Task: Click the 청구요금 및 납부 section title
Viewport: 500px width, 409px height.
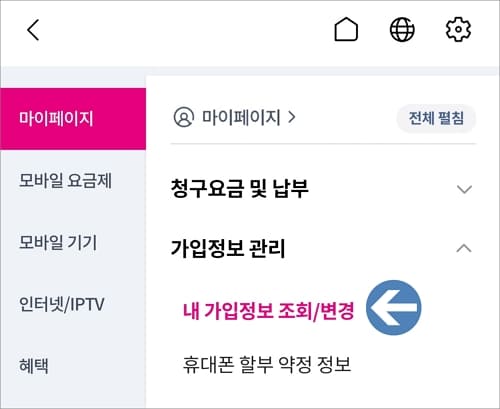Action: 239,189
